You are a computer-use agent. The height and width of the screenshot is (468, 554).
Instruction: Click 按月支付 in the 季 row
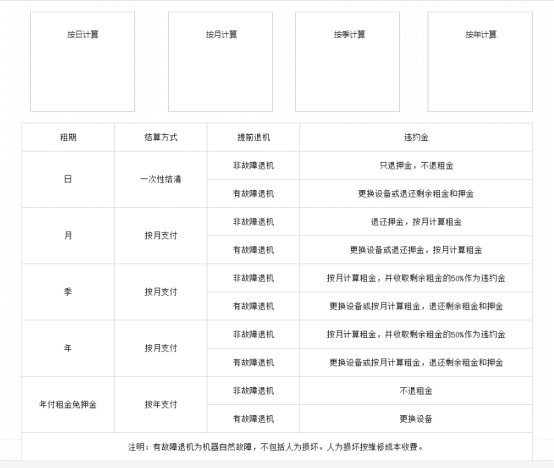click(x=161, y=292)
